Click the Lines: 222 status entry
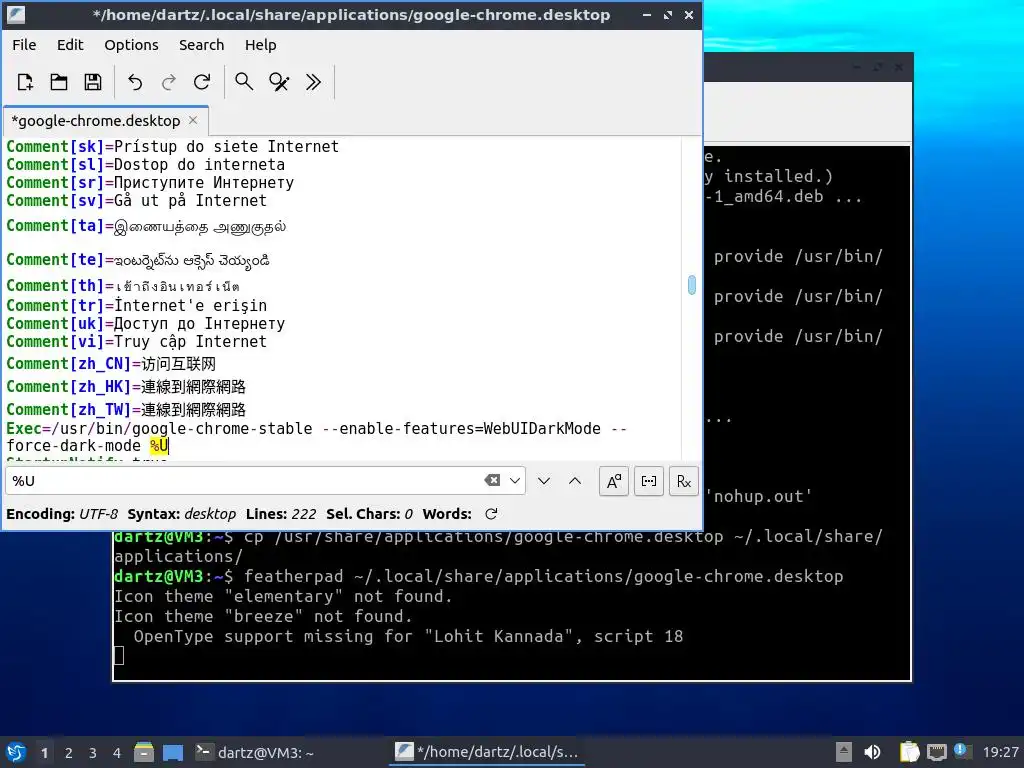The image size is (1024, 768). tap(281, 514)
